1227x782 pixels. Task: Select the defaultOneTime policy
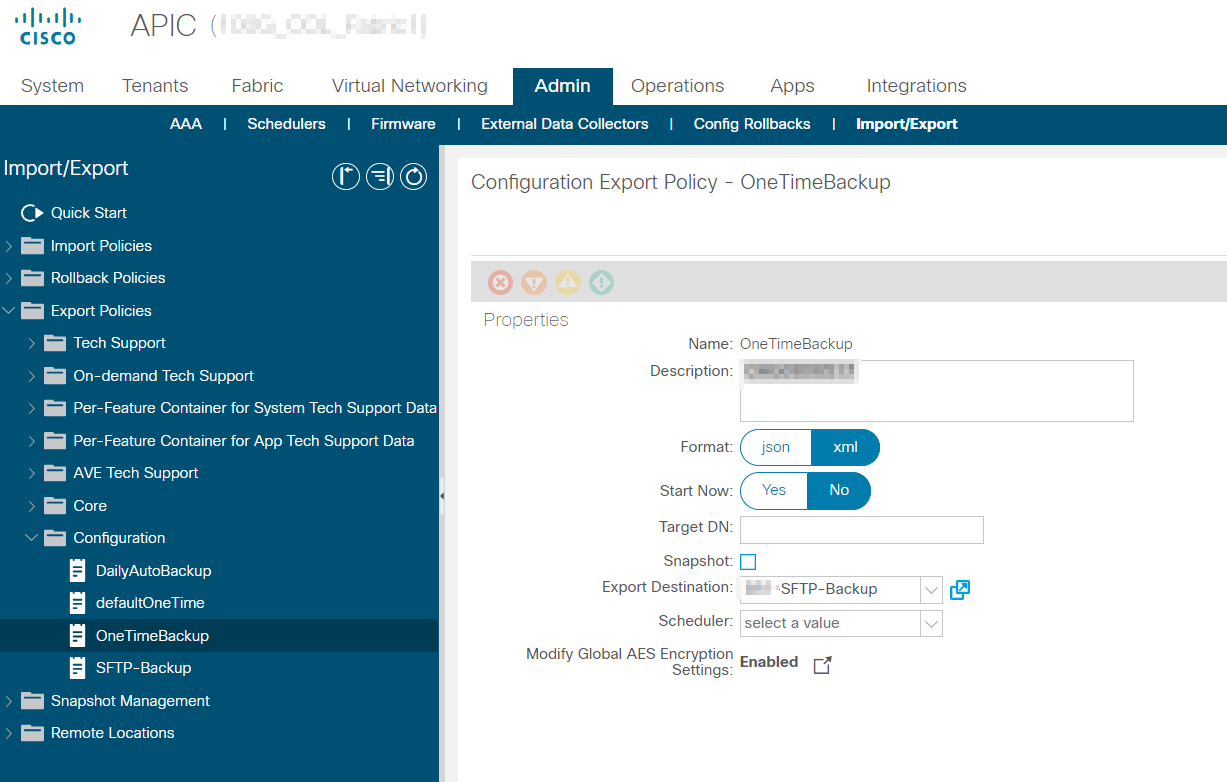150,603
